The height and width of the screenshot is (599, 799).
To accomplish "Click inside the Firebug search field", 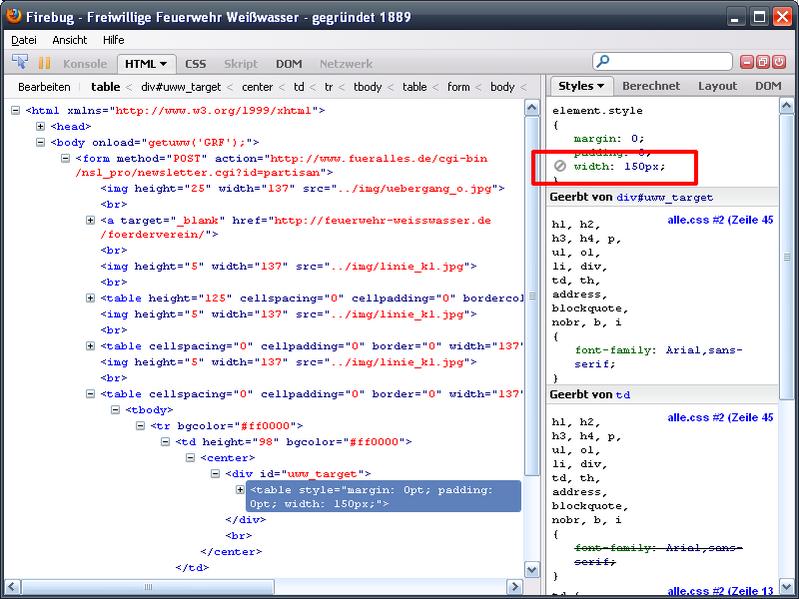I will (670, 62).
